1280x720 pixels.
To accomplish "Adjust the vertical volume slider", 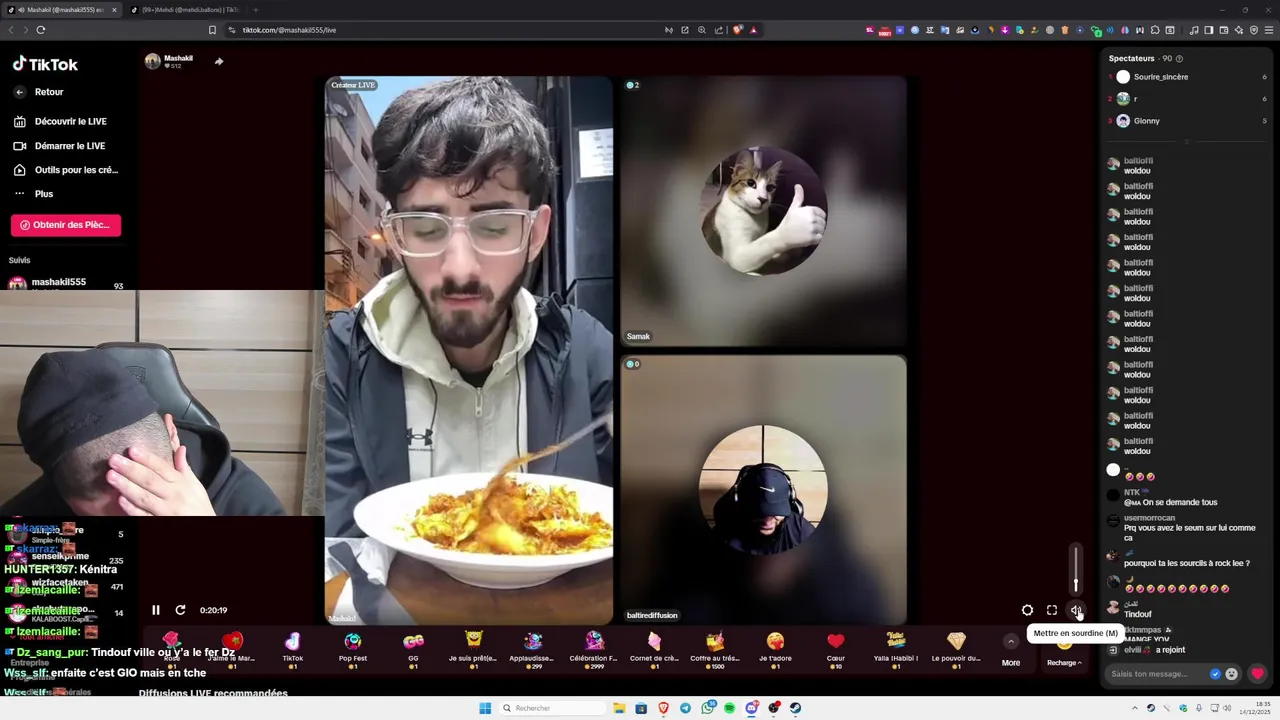I will tap(1076, 570).
